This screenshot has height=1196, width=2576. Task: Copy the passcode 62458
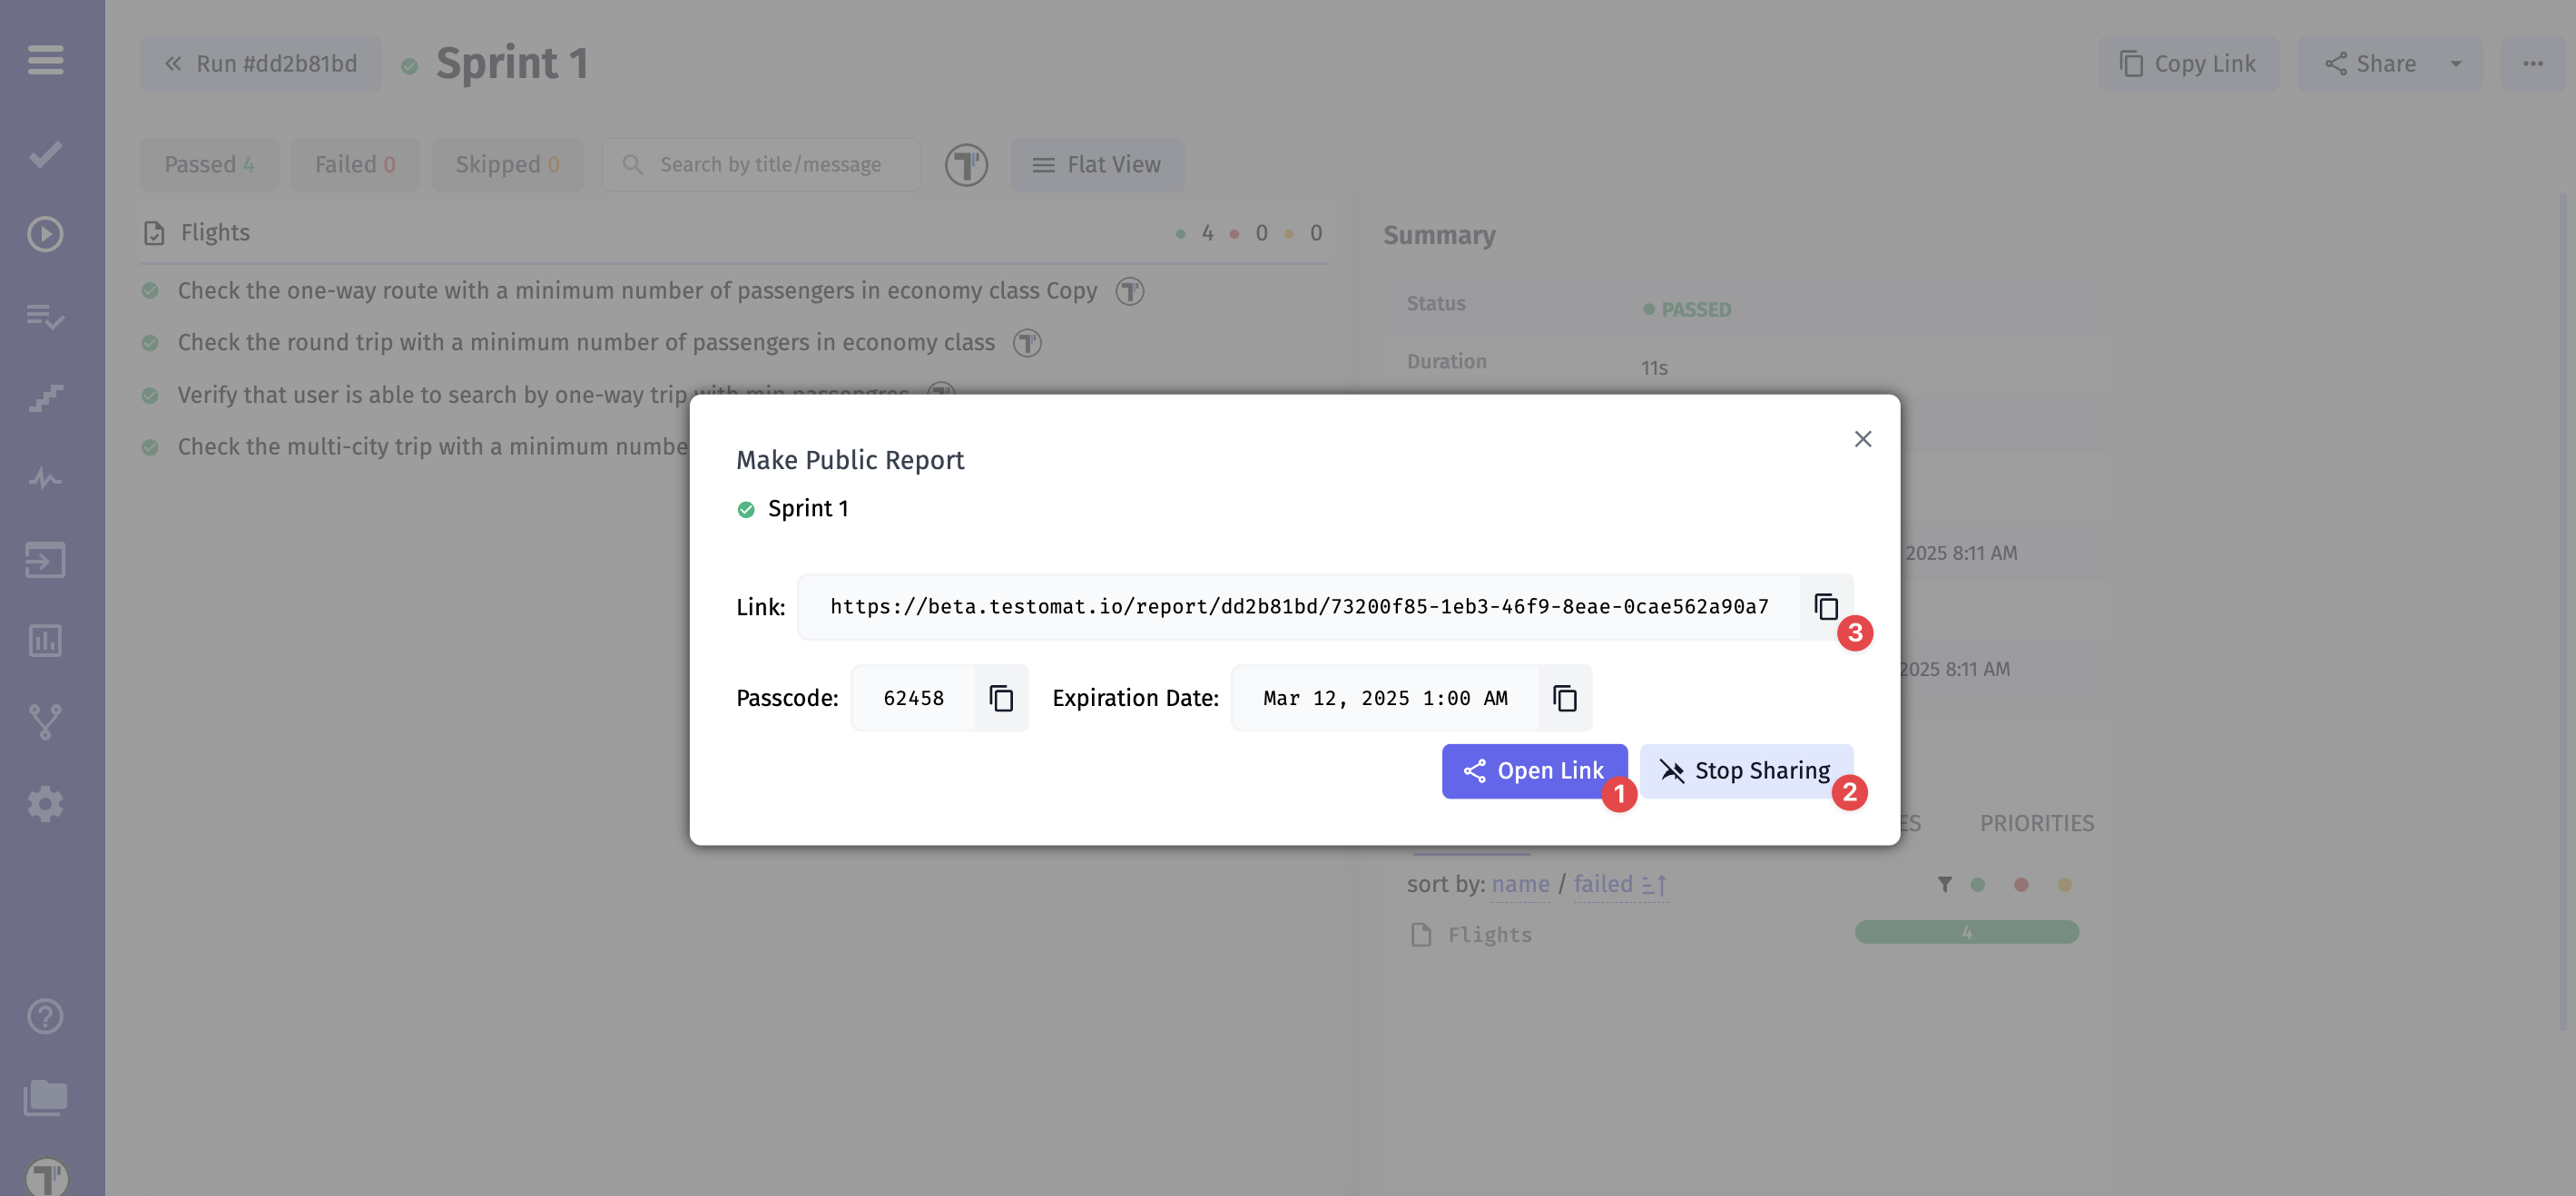pos(1001,698)
